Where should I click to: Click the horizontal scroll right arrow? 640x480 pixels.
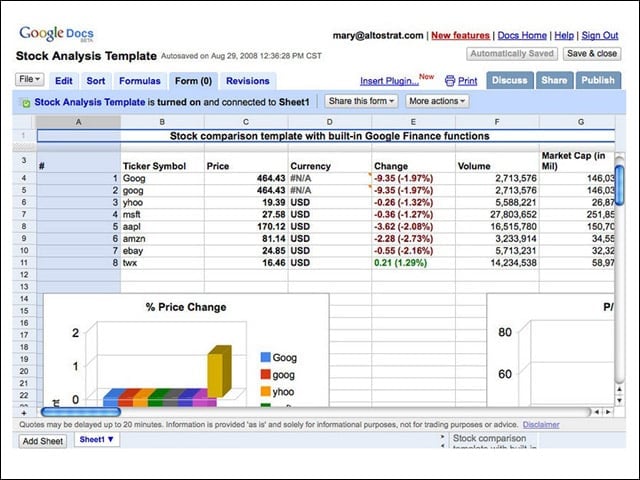[x=608, y=412]
